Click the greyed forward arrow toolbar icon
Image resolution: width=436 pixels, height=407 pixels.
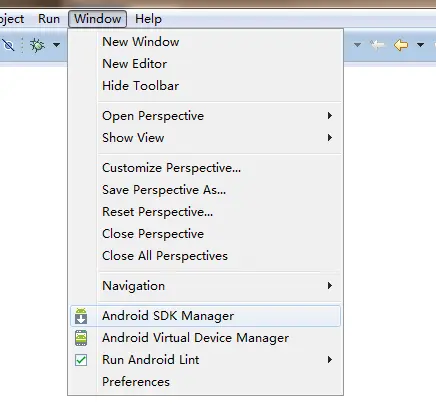(377, 45)
